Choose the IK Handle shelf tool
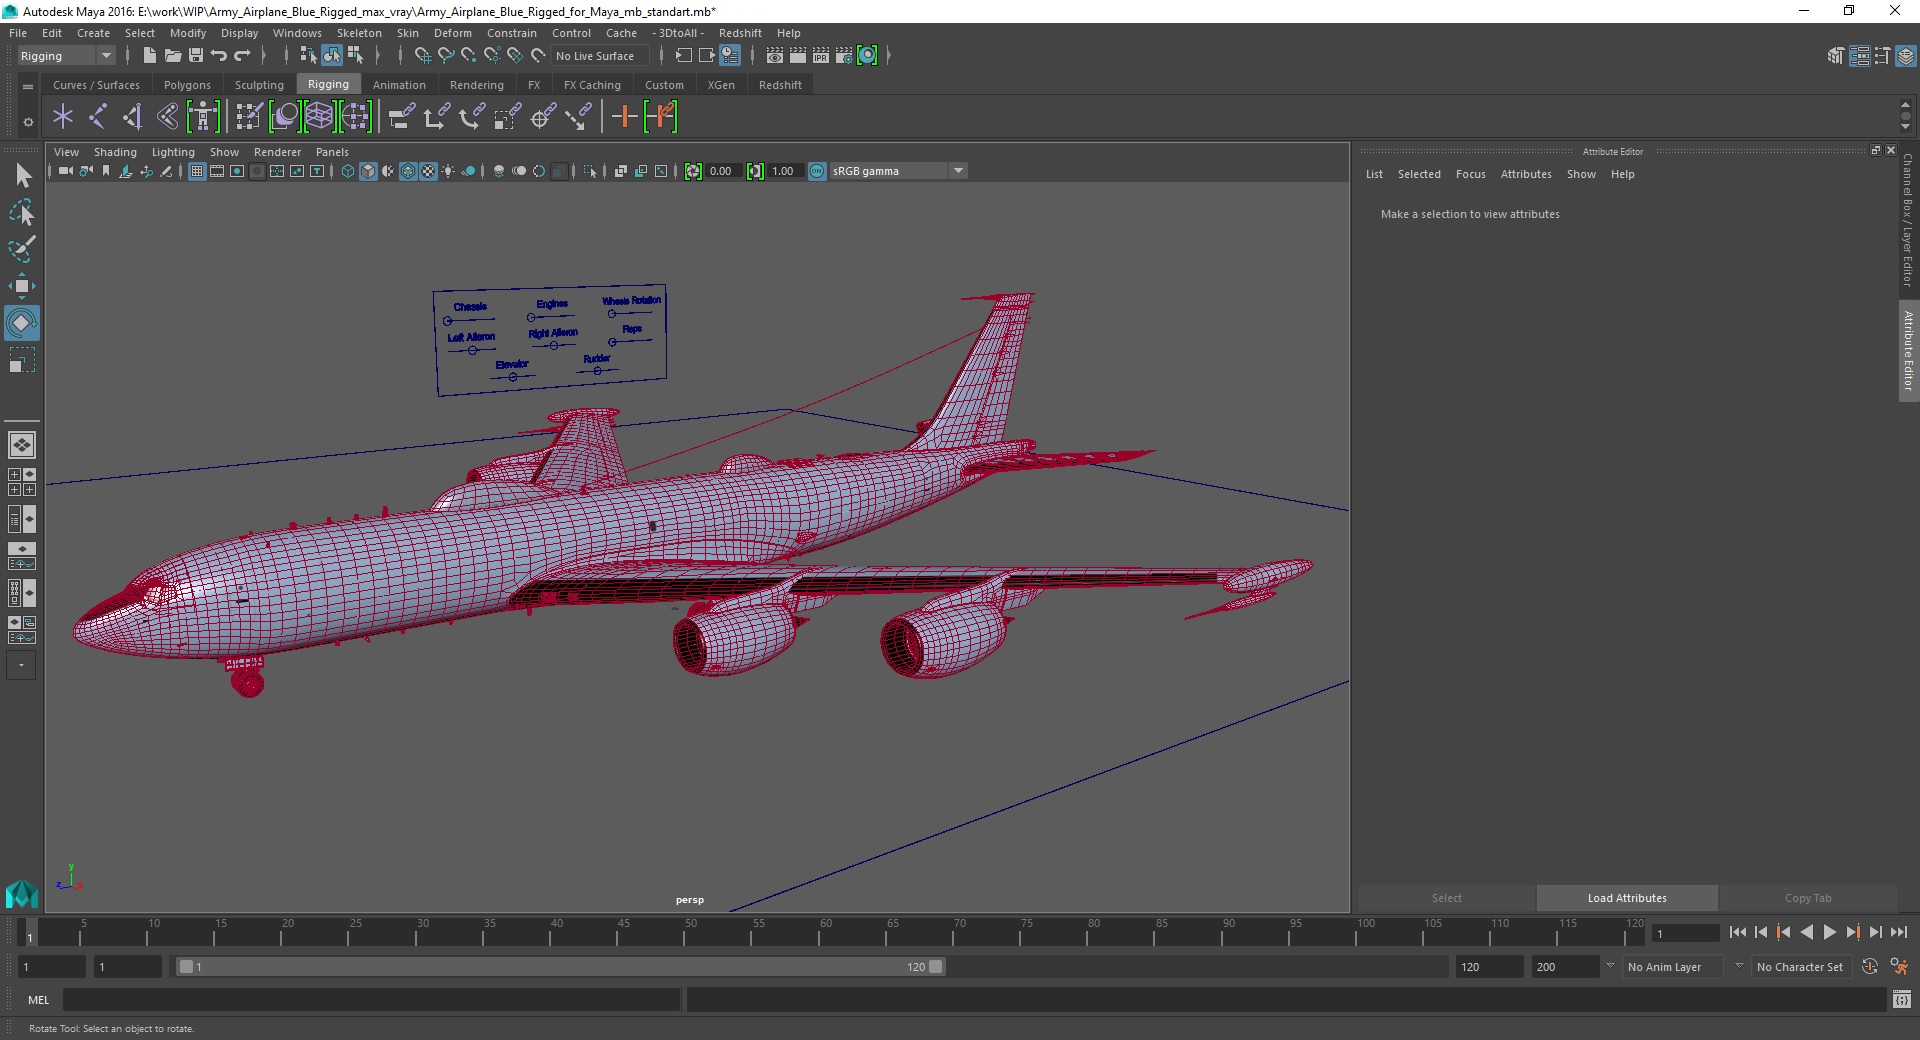Viewport: 1920px width, 1040px height. [132, 117]
